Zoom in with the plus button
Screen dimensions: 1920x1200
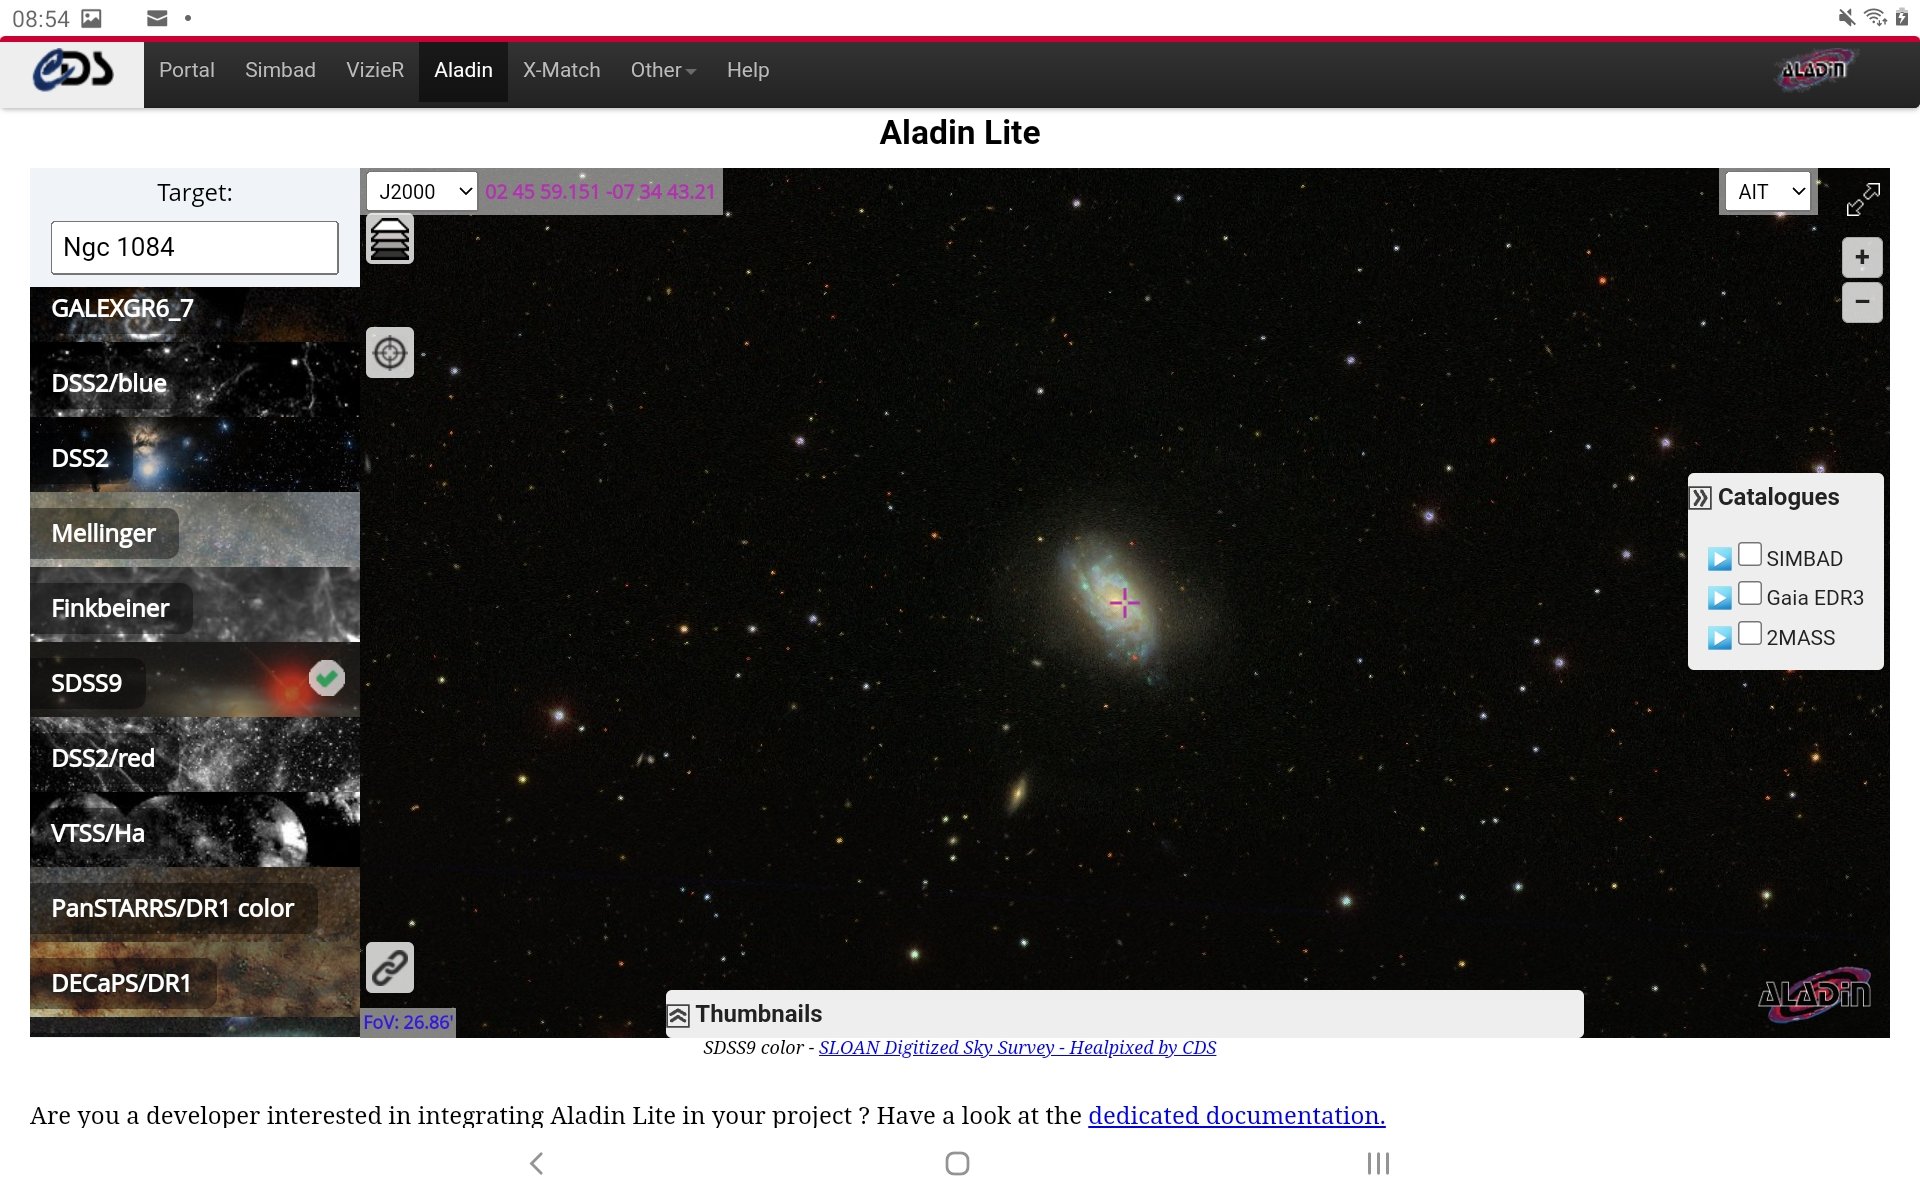[1862, 258]
